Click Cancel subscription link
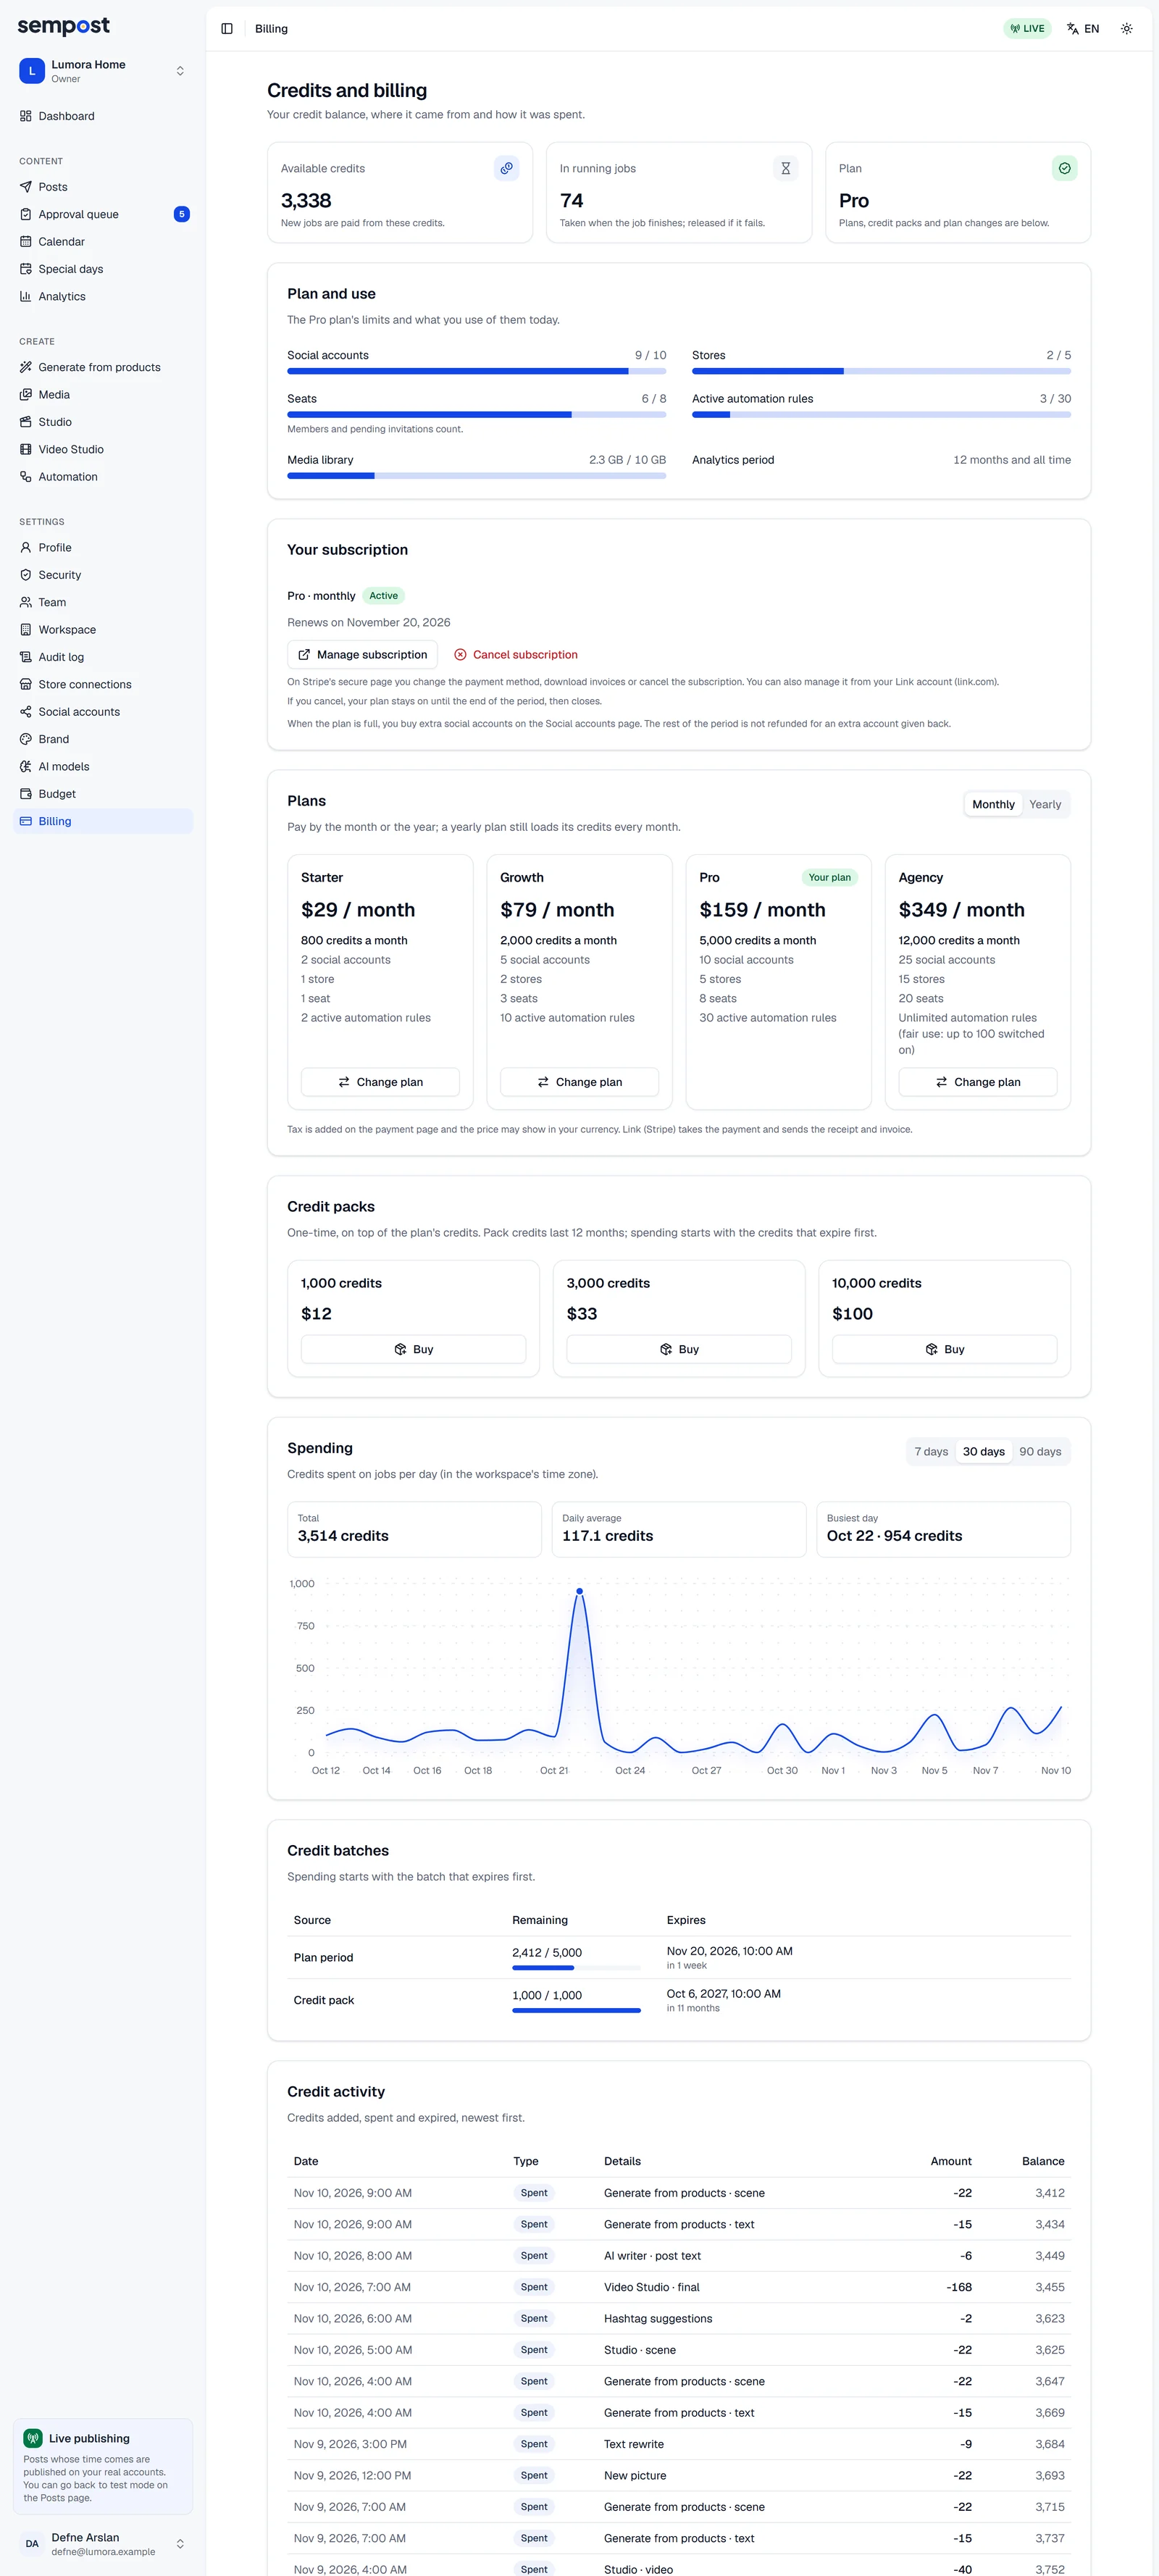The image size is (1159, 2576). 516,655
